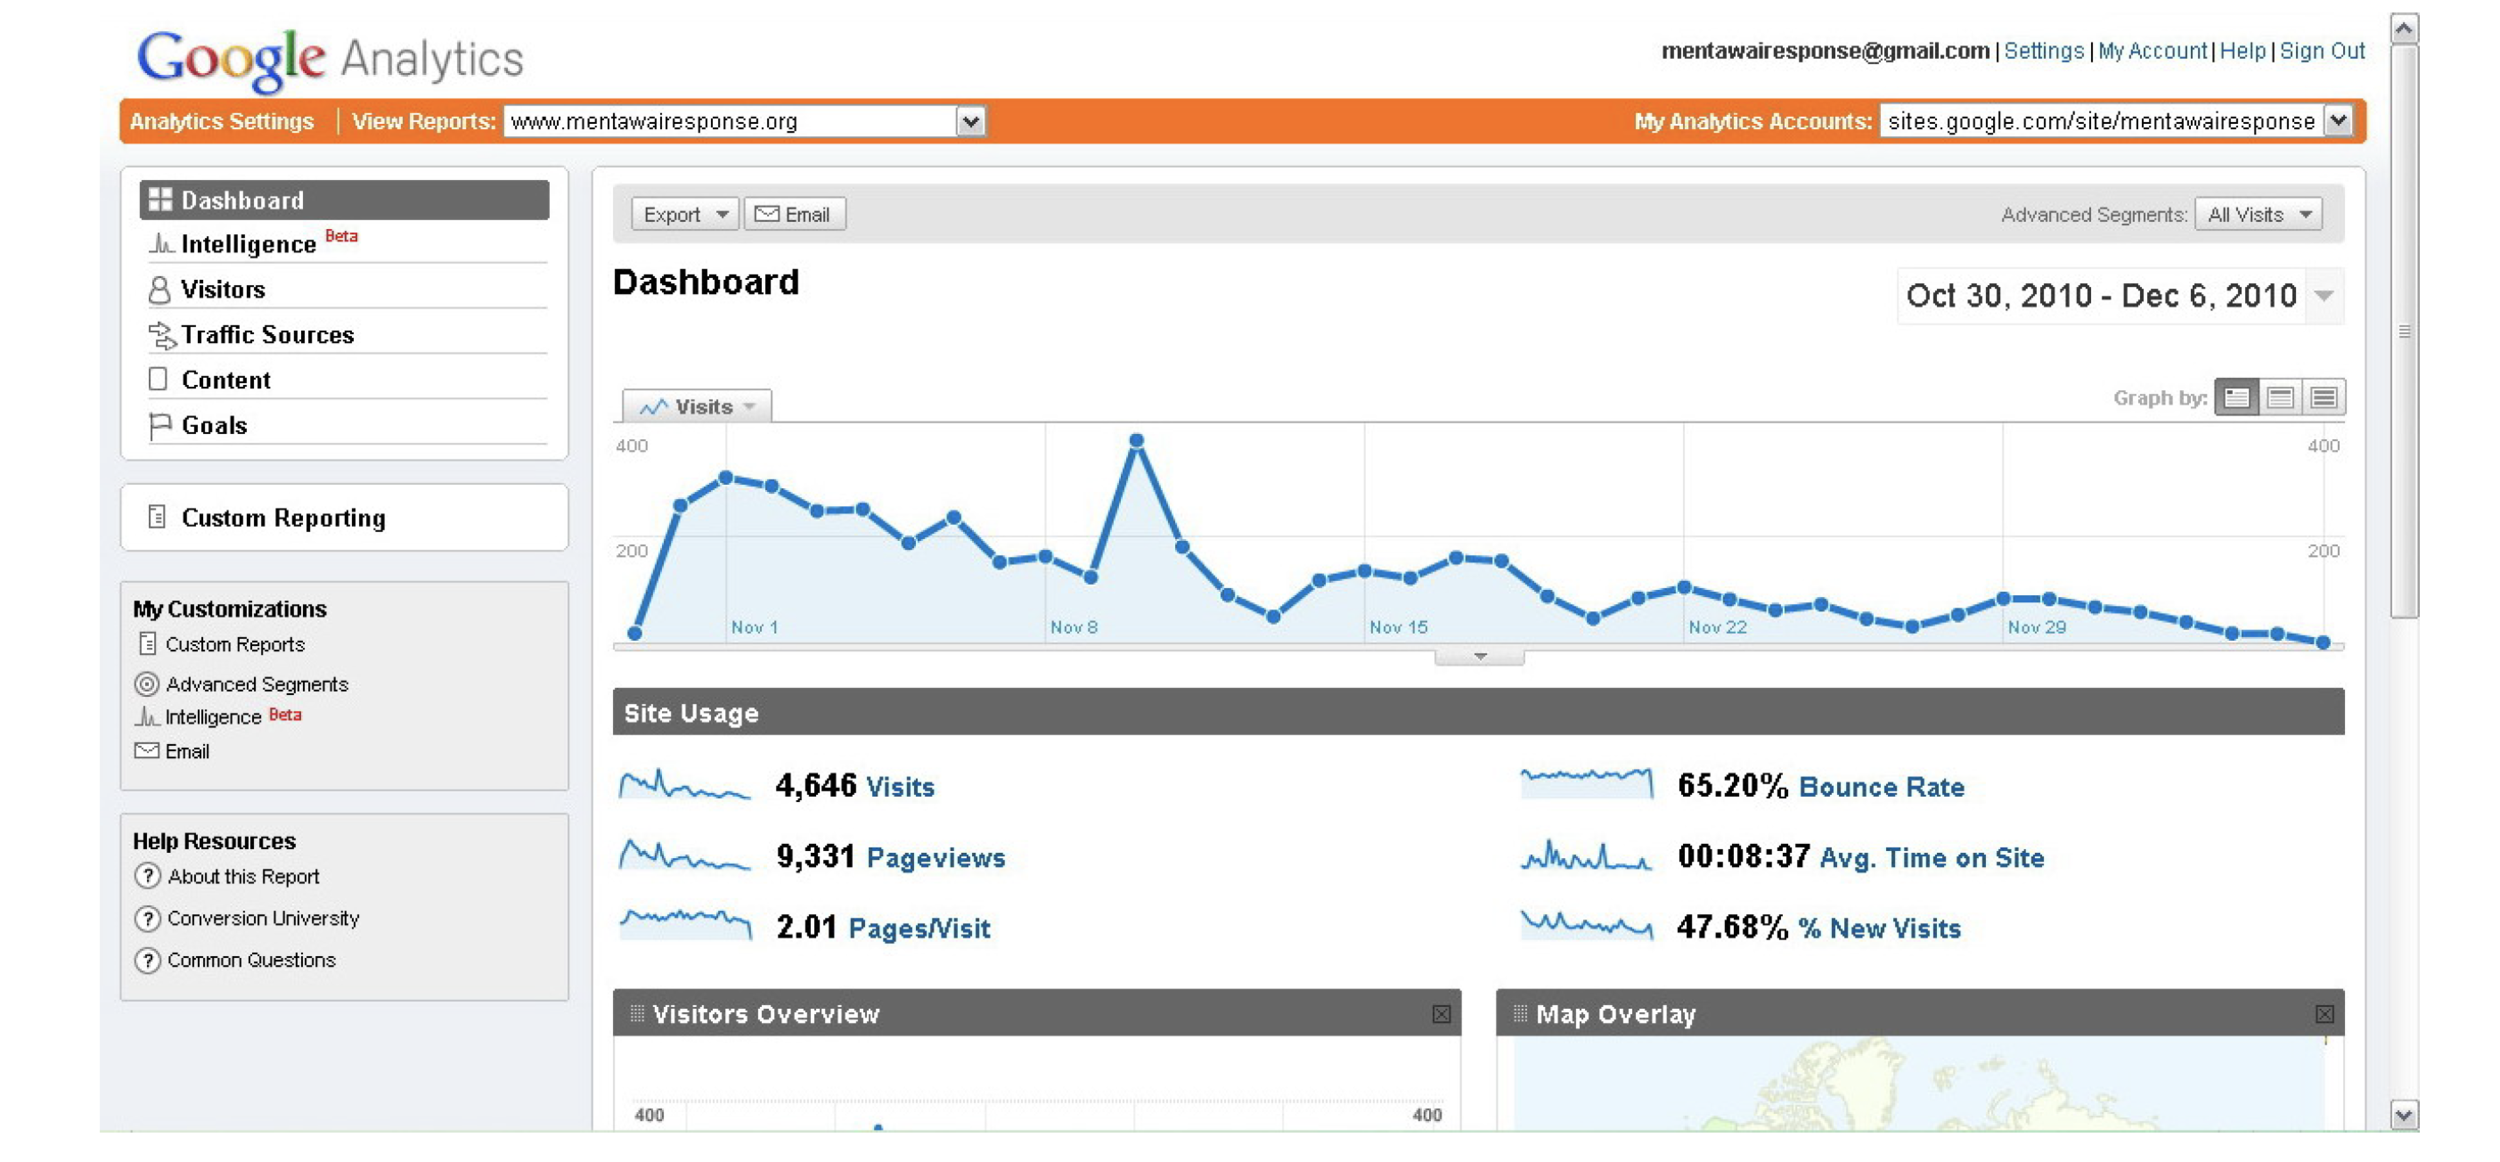
Task: Click the Bounce Rate link
Action: click(1881, 787)
